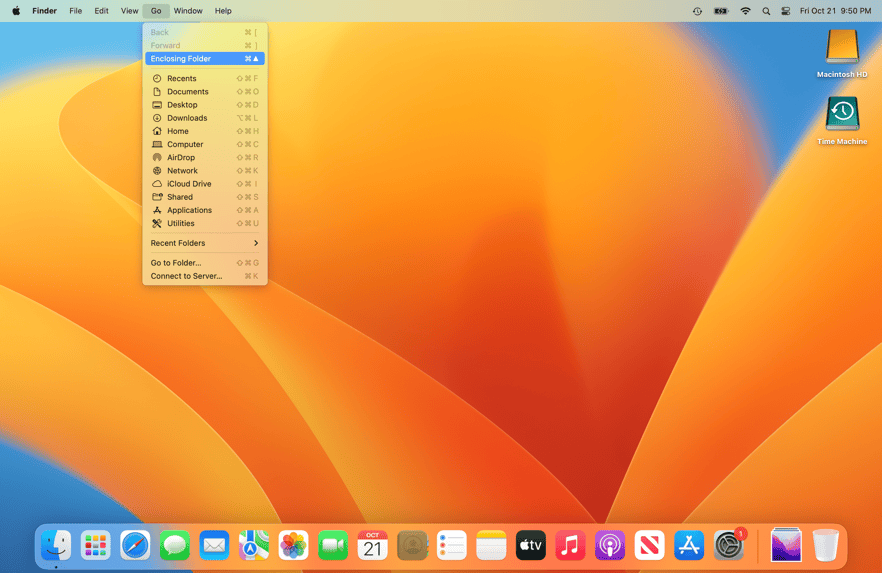Open Maps app in the Dock

pyautogui.click(x=254, y=545)
